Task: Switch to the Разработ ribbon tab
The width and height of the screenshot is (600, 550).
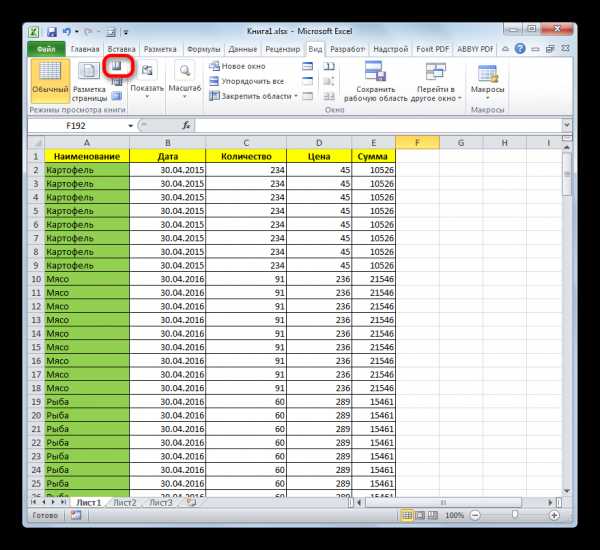Action: pyautogui.click(x=347, y=49)
